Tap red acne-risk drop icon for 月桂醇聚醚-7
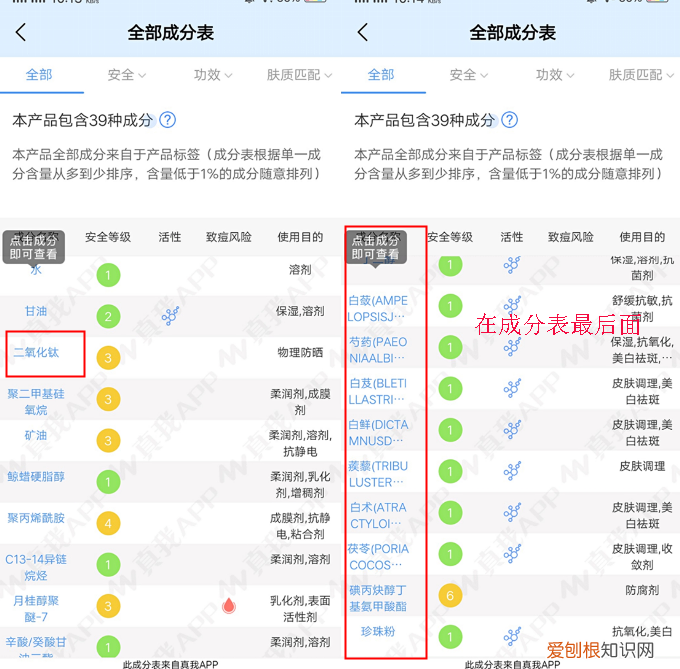This screenshot has width=680, height=669. (229, 606)
